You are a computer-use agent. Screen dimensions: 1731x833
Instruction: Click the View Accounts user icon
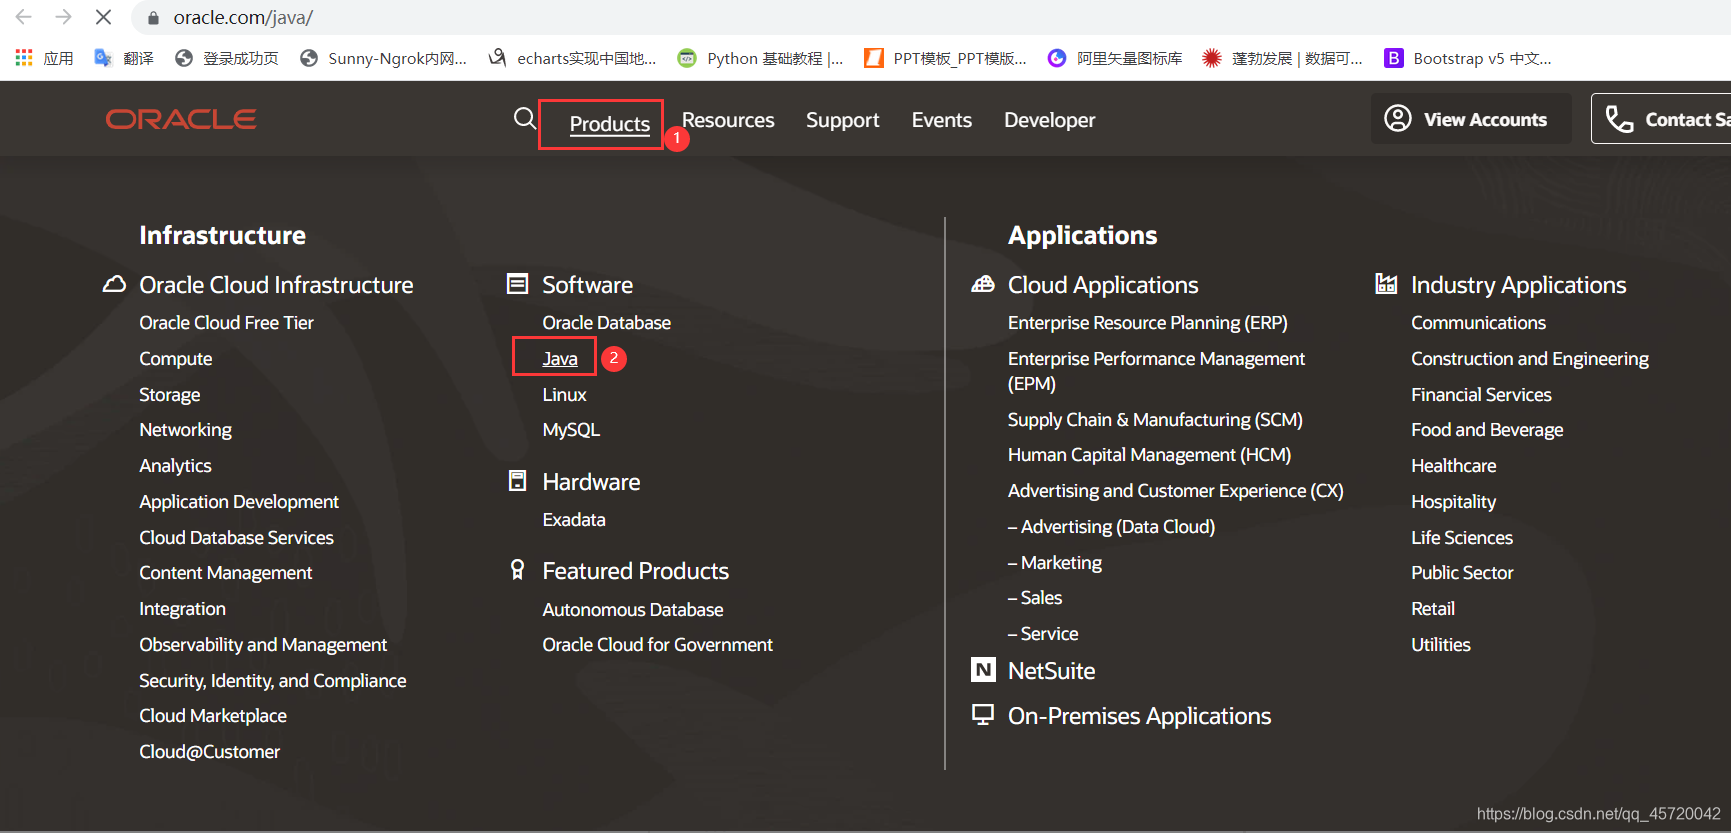click(1397, 118)
